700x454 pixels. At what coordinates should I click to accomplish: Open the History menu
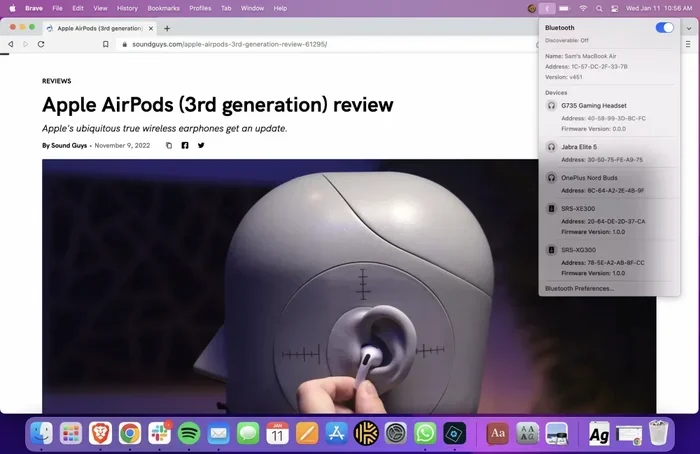tap(127, 8)
